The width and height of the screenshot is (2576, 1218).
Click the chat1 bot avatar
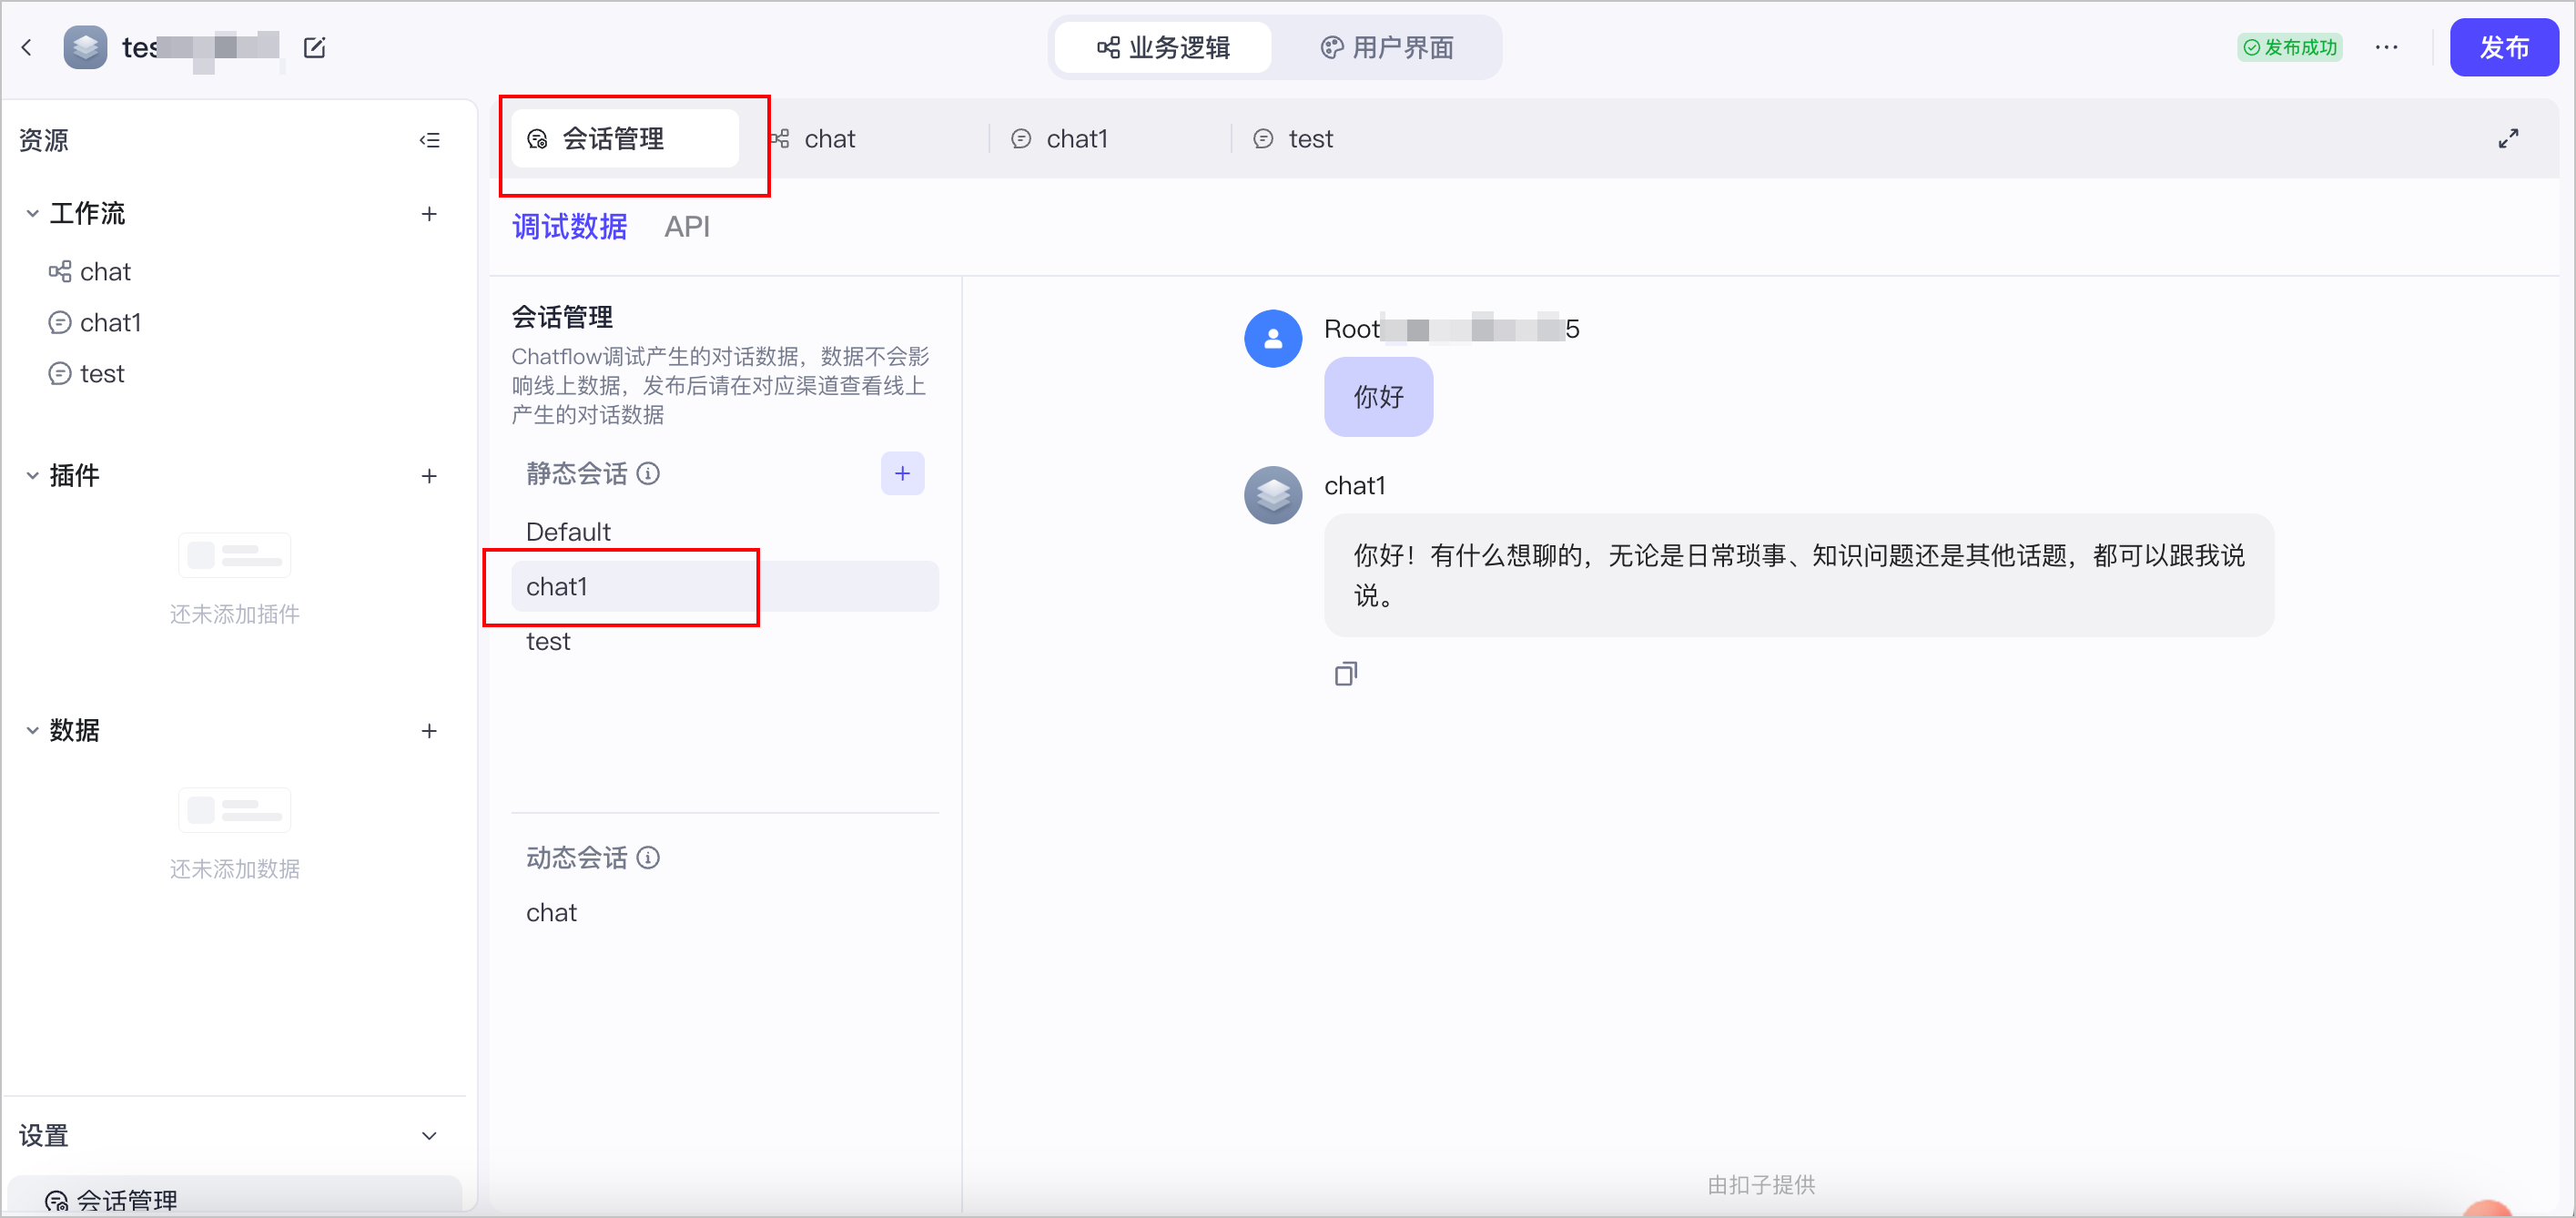click(1272, 495)
